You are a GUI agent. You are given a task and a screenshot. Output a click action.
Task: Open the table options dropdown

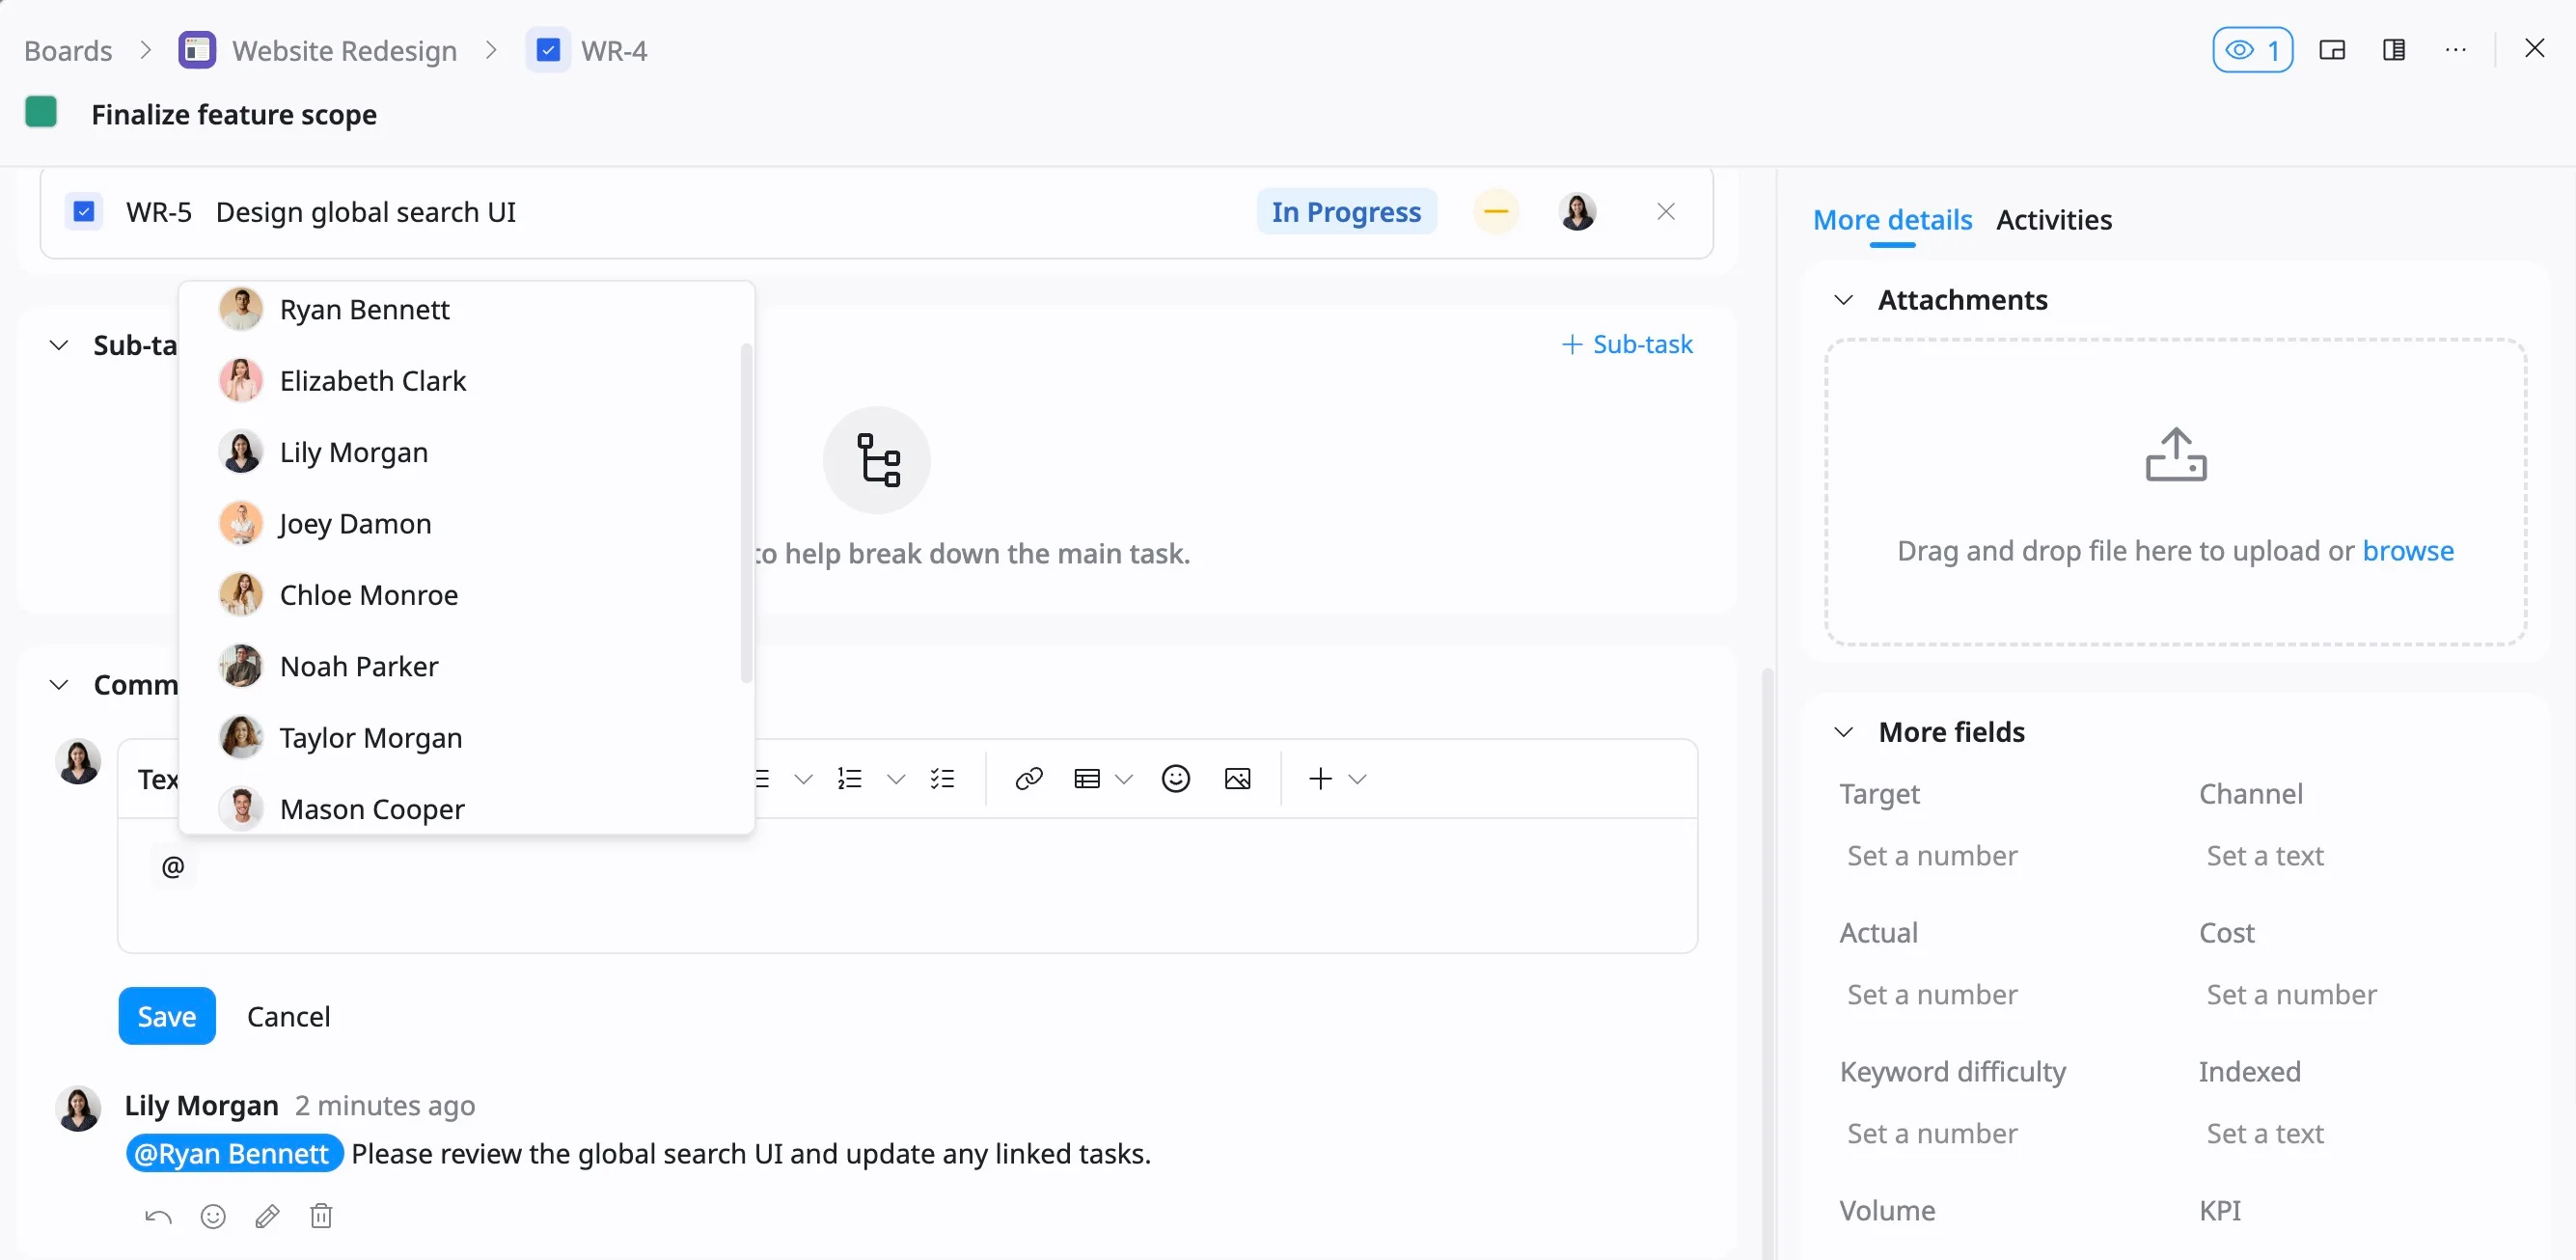[1124, 779]
